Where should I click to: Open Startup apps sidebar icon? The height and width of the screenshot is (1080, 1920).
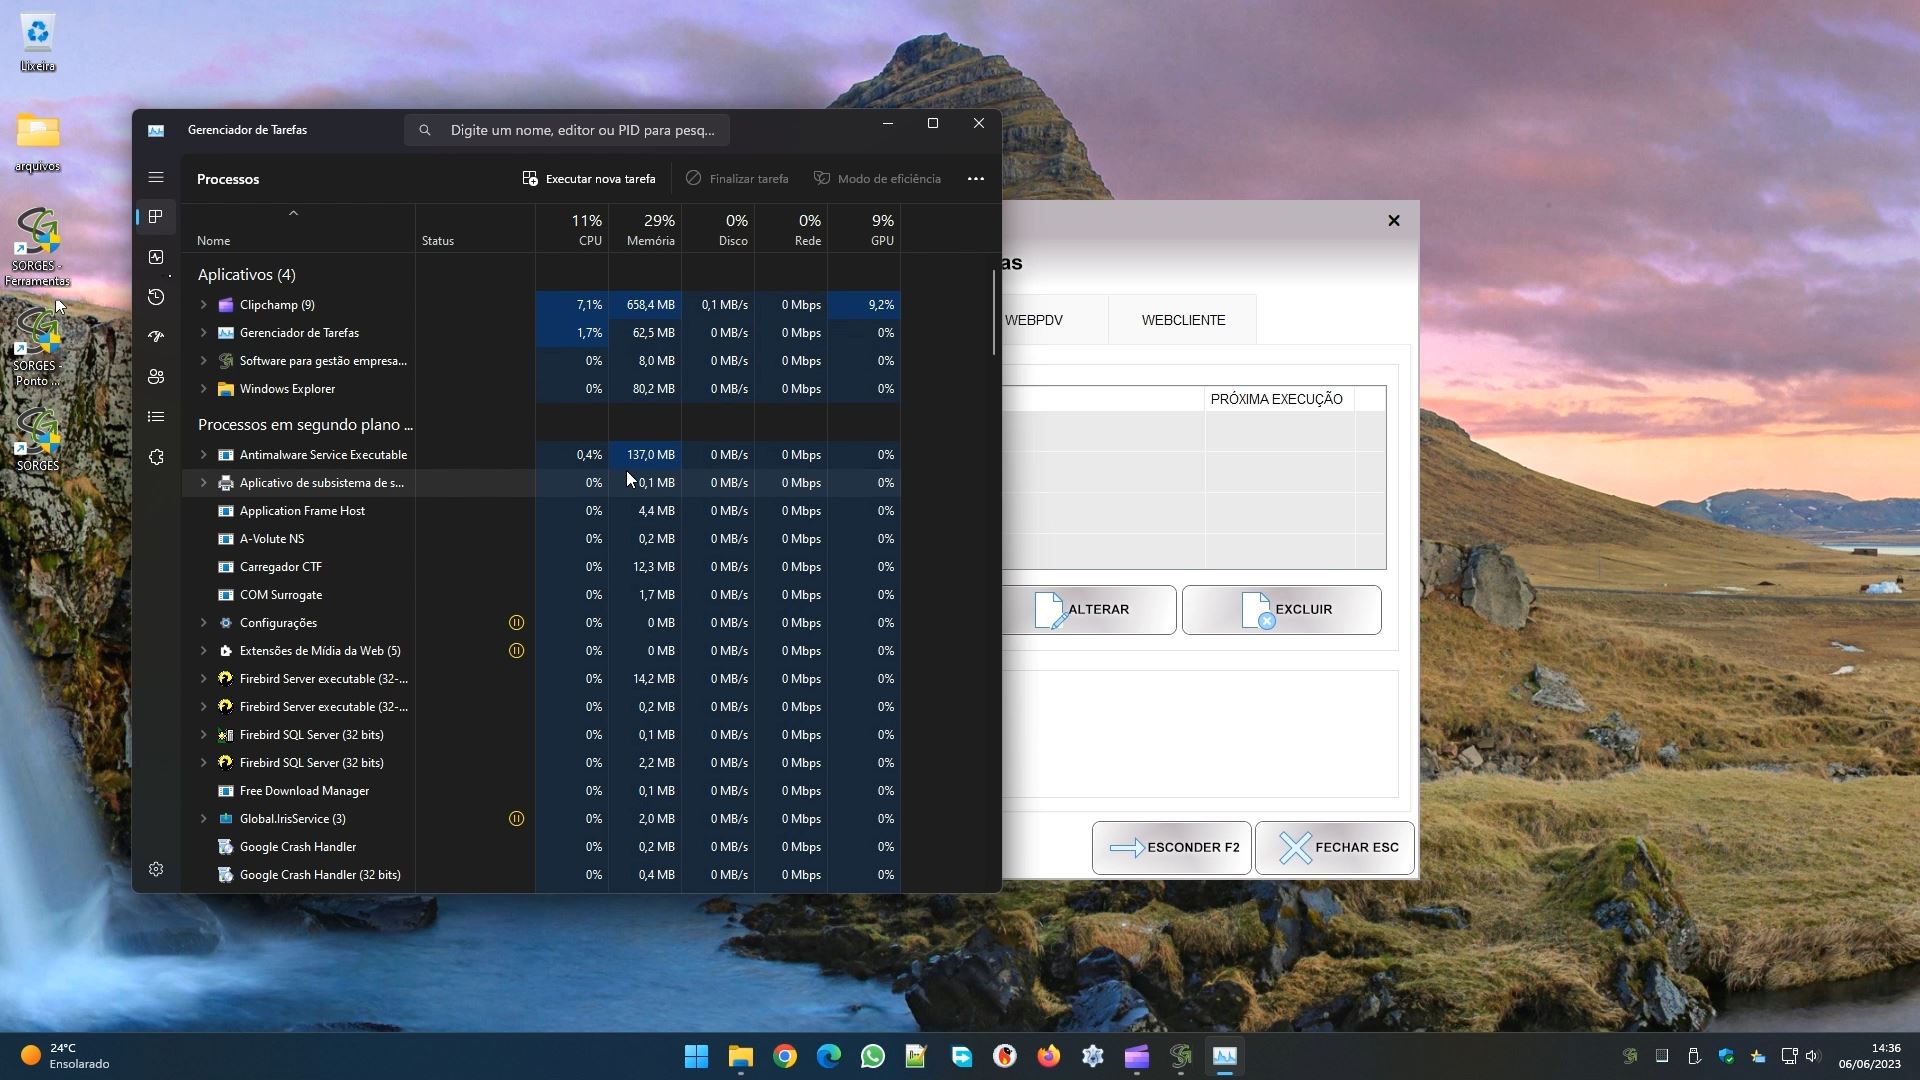156,337
